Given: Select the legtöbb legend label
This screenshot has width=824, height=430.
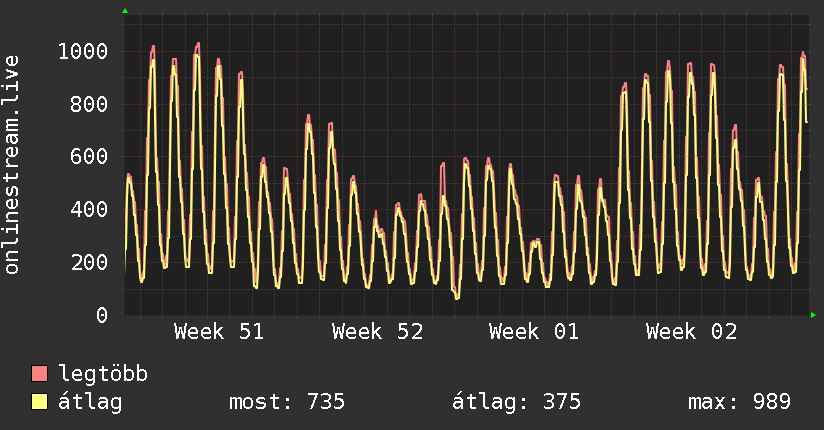Looking at the screenshot, I should point(103,374).
